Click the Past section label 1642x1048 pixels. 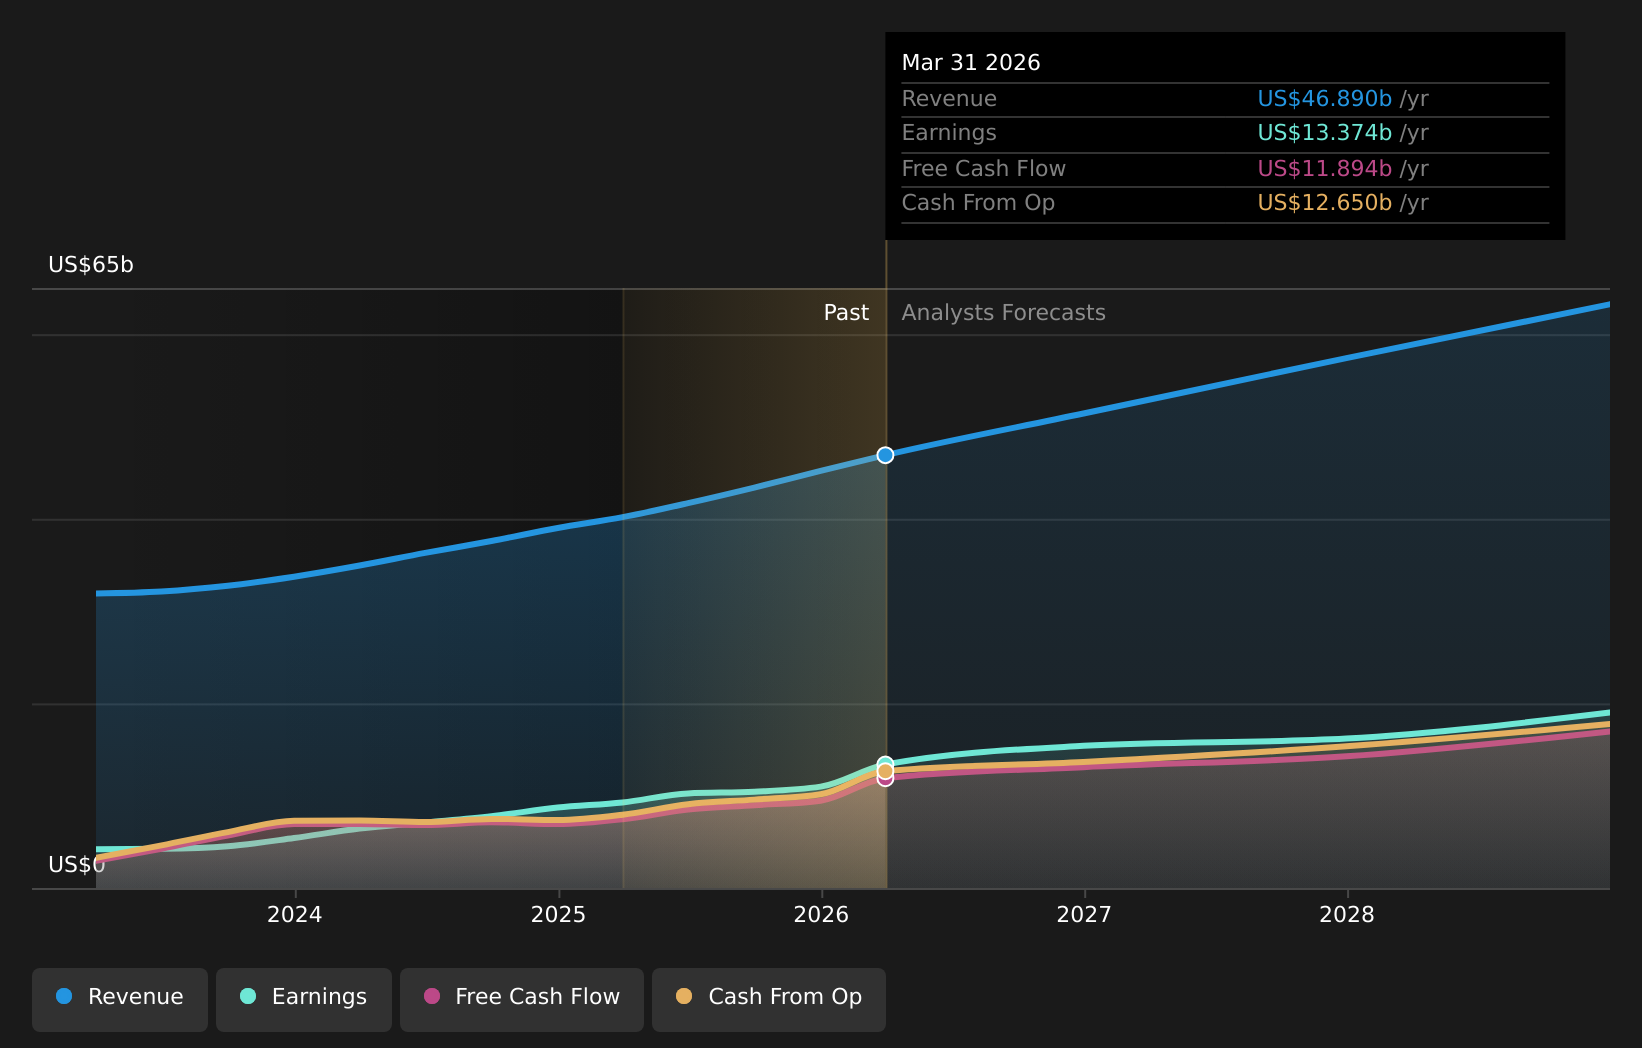[846, 313]
